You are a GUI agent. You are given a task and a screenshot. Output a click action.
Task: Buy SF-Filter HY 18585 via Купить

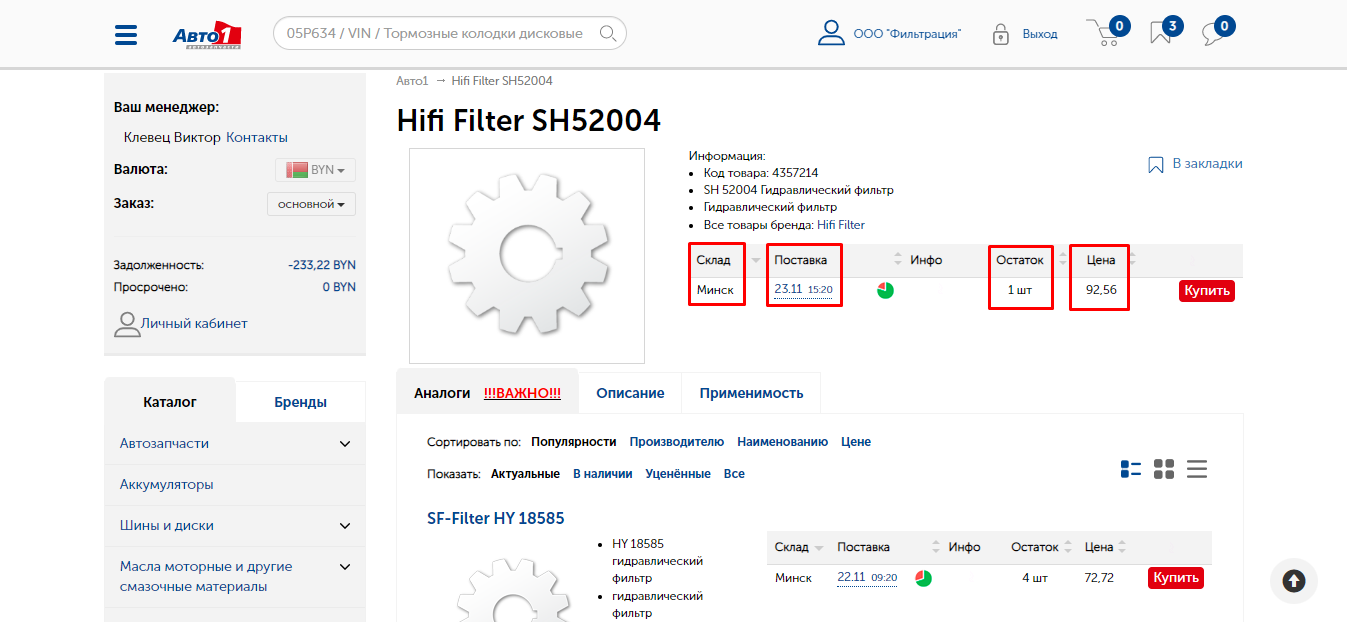(x=1176, y=578)
